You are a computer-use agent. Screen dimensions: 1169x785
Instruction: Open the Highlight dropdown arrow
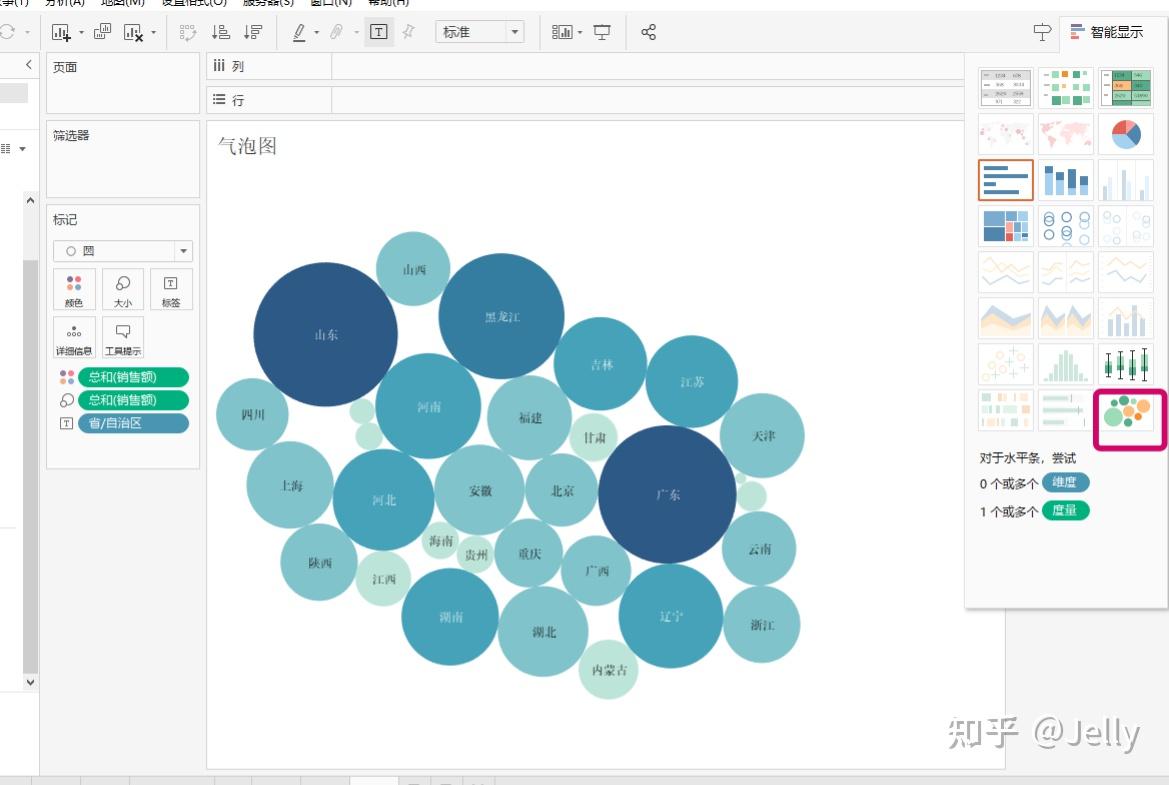[317, 33]
